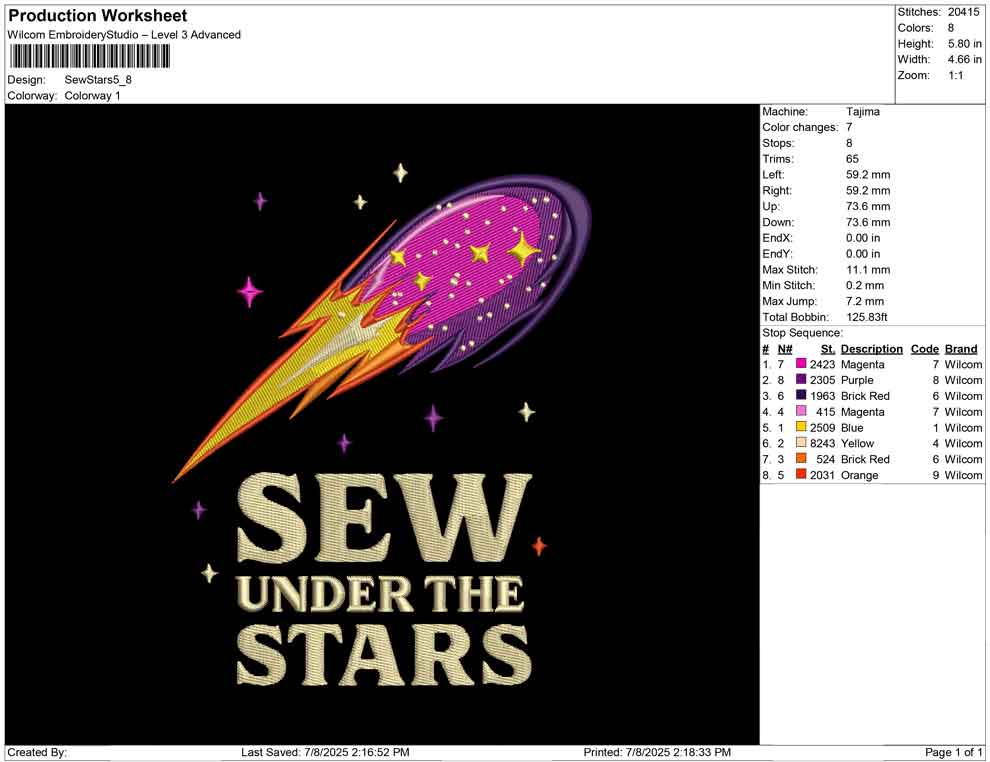Click the Colors count 8 in header
The image size is (990, 762).
point(951,28)
